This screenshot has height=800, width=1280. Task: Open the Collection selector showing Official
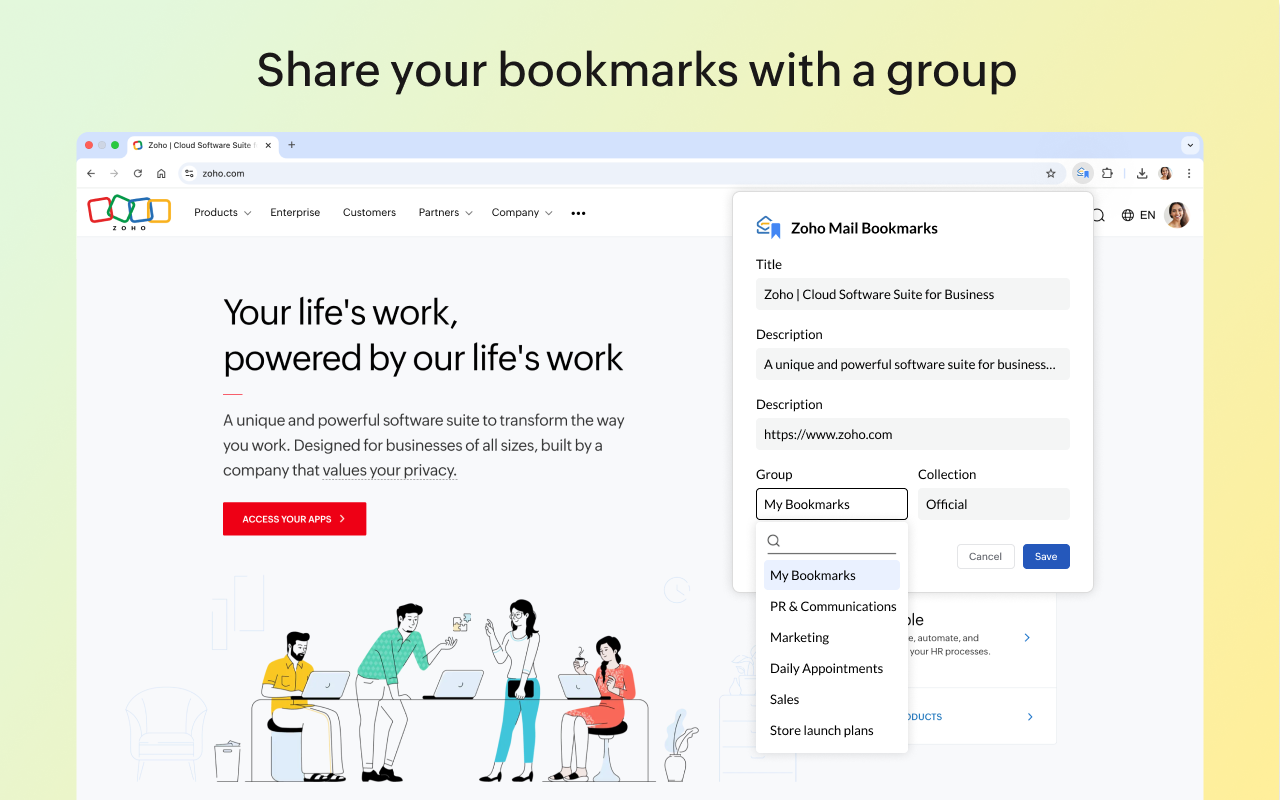993,504
